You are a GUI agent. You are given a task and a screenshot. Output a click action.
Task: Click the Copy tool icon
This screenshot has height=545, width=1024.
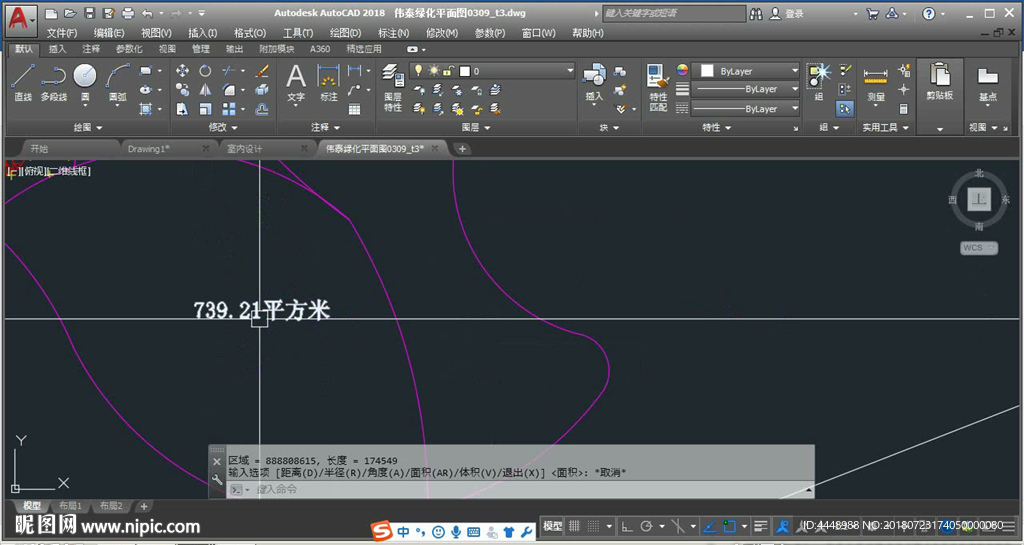click(182, 90)
